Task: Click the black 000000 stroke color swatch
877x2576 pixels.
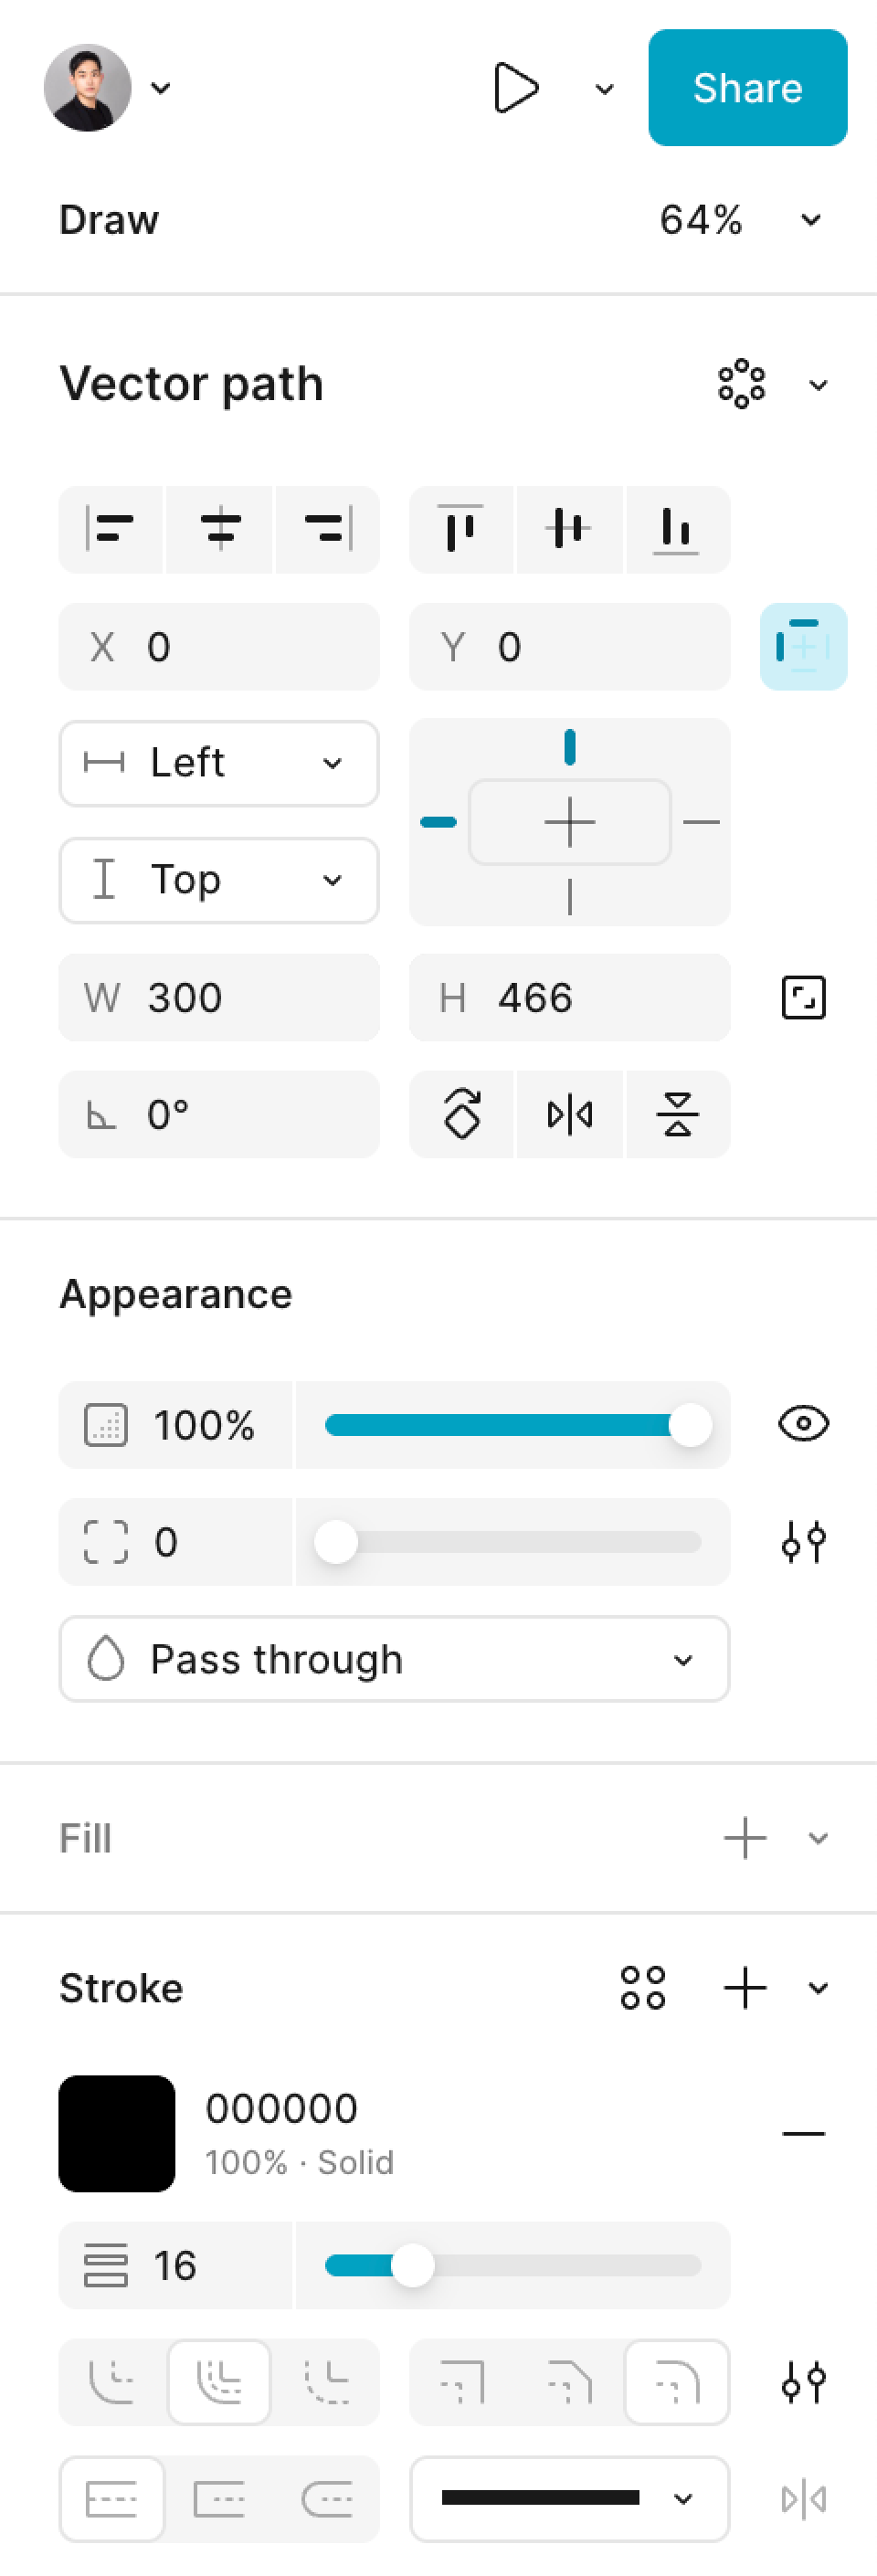Action: (x=117, y=2133)
